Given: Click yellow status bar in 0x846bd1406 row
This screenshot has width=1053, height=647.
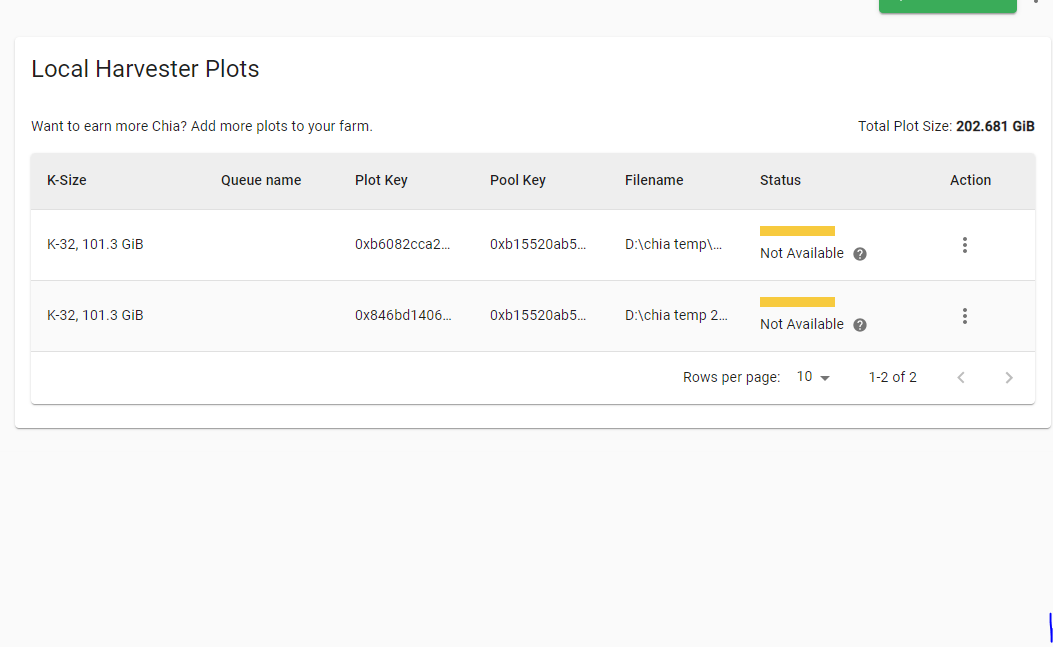Looking at the screenshot, I should (x=797, y=302).
